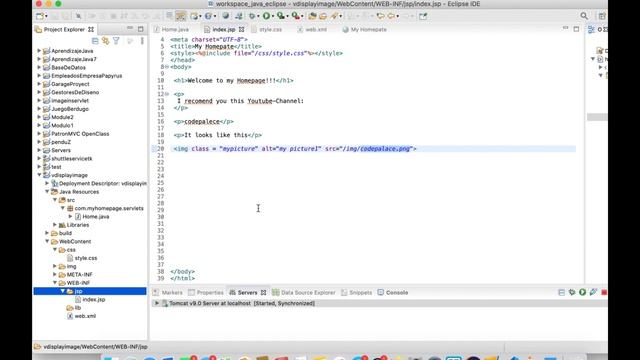640x360 pixels.
Task: Click the External Tools run icon
Action: pyautogui.click(x=296, y=16)
